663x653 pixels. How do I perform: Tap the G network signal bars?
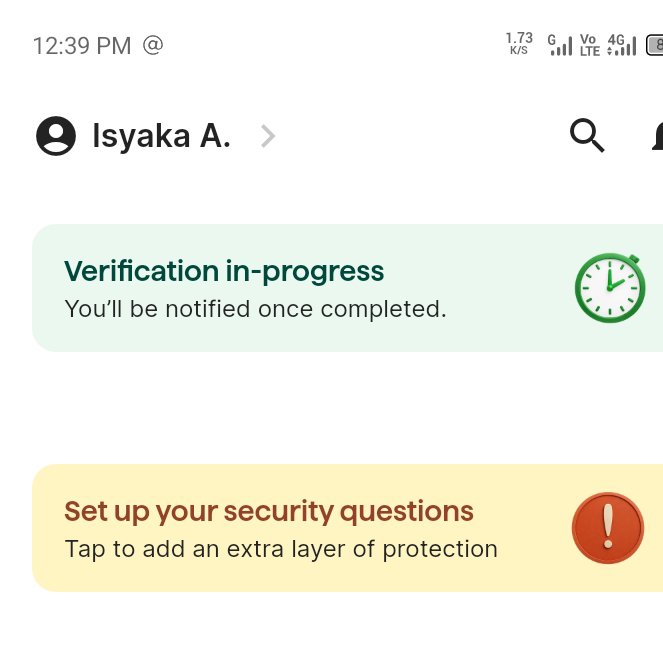[x=560, y=45]
